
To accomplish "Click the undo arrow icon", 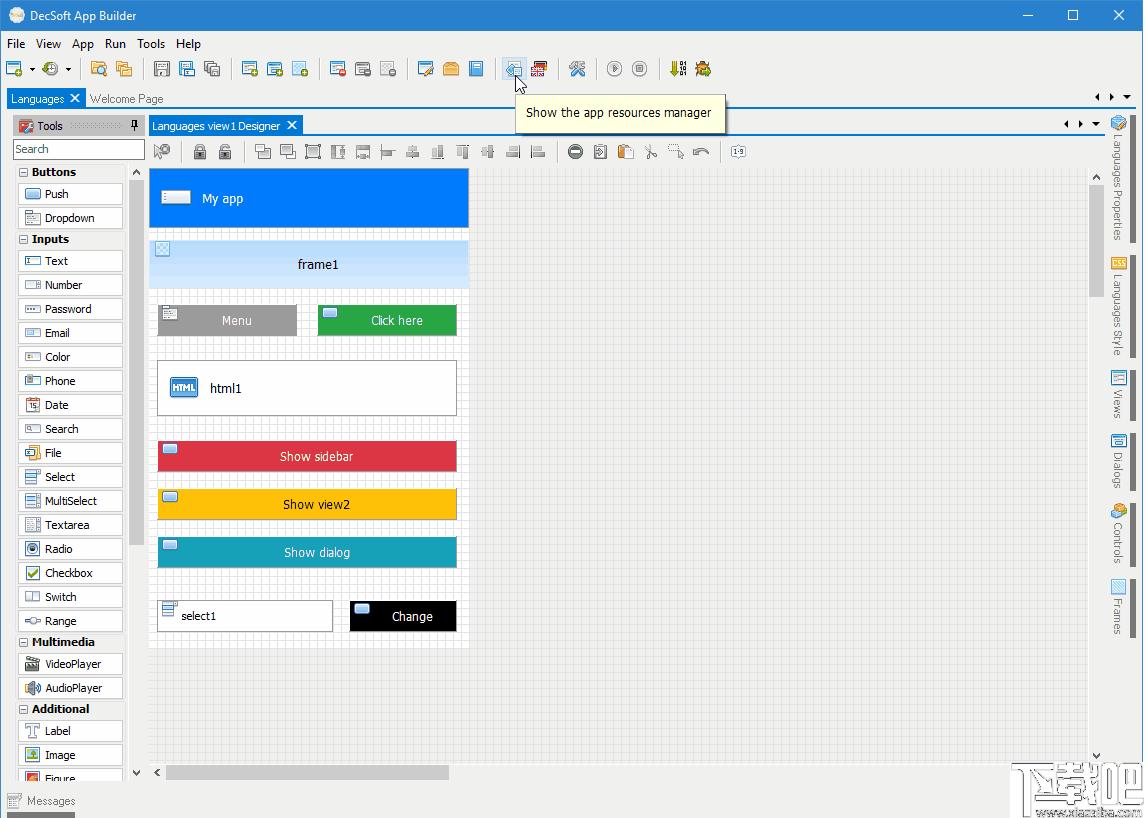I will tap(701, 151).
